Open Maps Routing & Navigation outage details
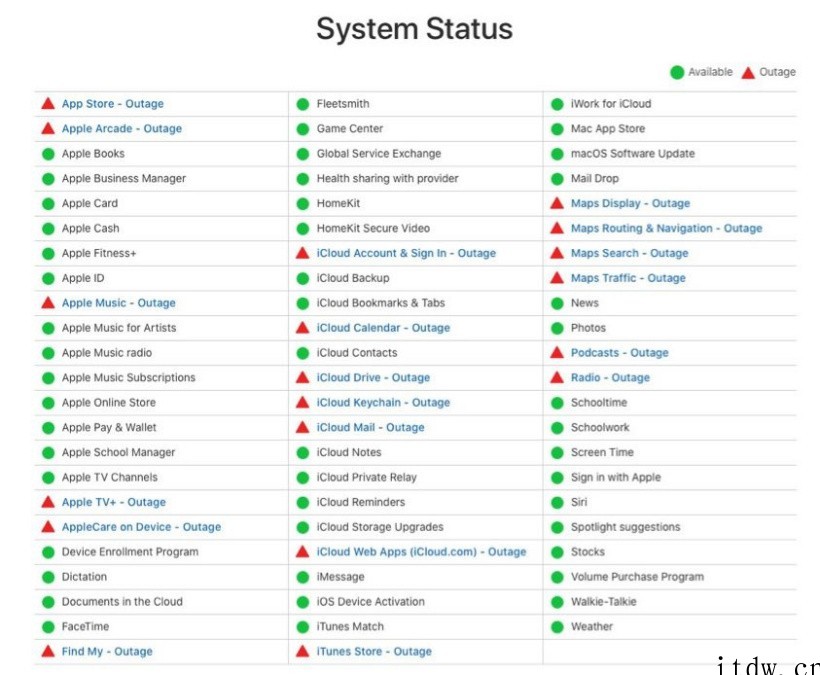 (x=666, y=228)
